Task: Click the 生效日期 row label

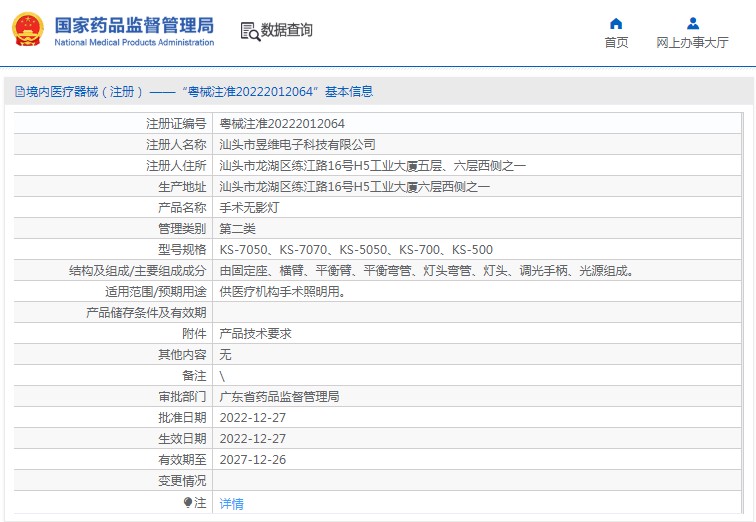Action: 182,439
